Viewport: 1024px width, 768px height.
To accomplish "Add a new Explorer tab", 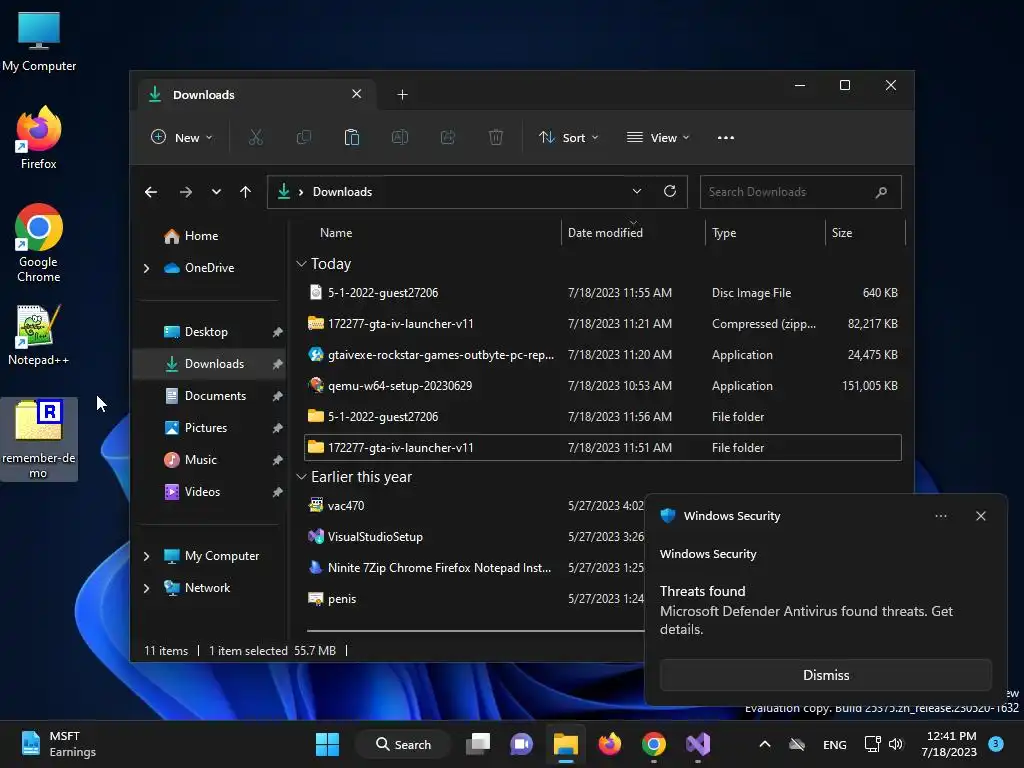I will tap(402, 95).
